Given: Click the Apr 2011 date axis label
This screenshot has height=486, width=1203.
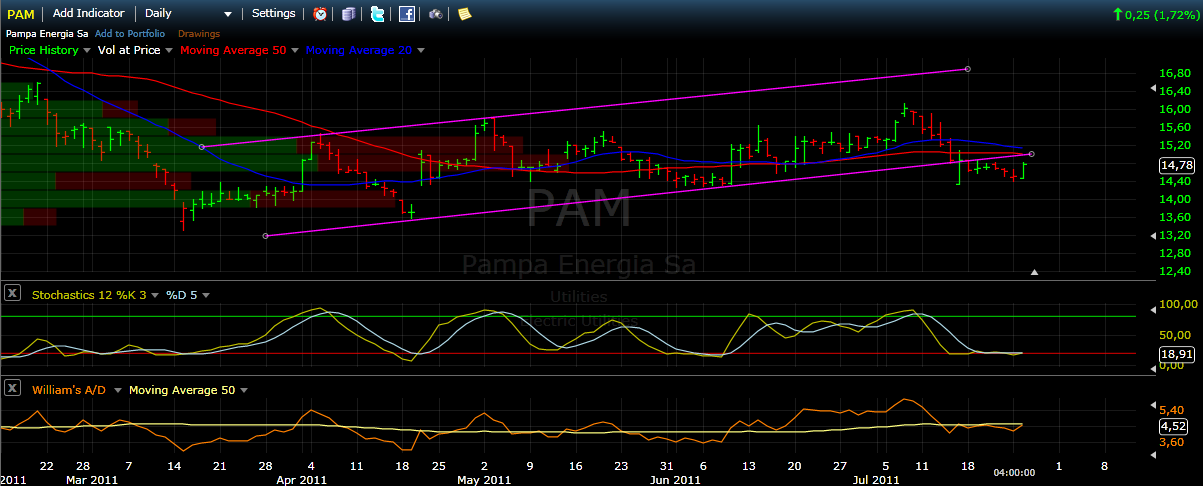Looking at the screenshot, I should coord(304,479).
